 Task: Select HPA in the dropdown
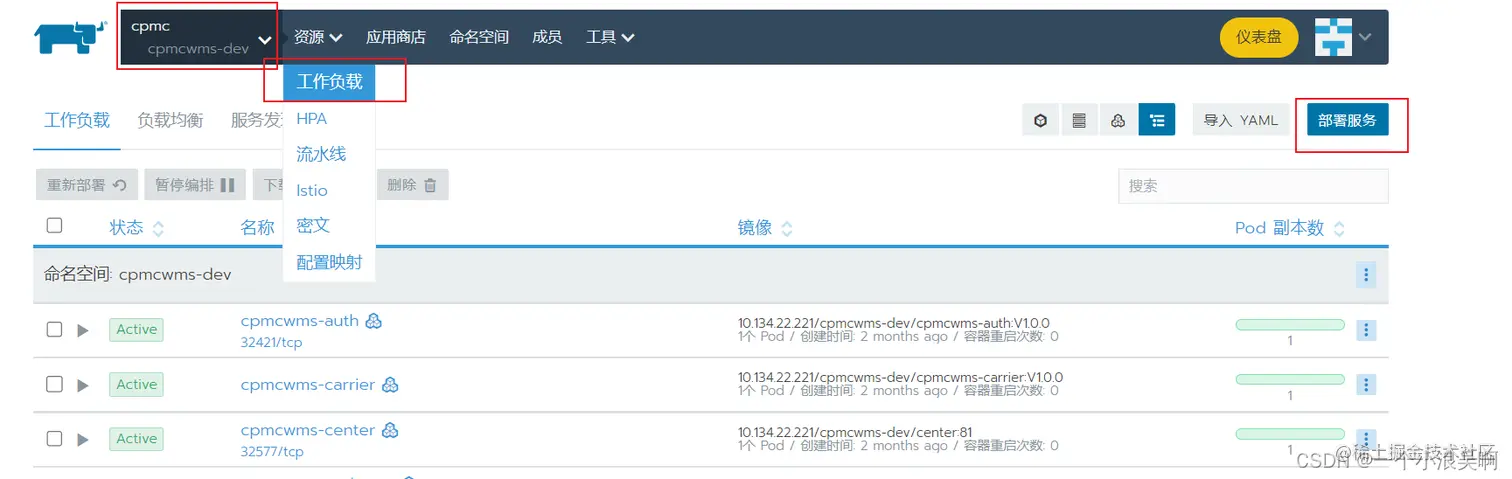click(312, 118)
